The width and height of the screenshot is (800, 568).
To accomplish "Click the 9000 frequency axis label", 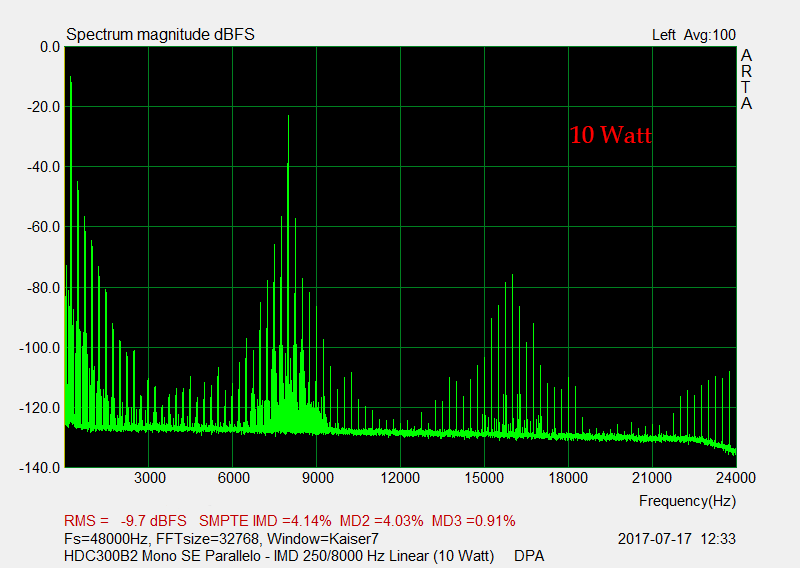I will [x=318, y=478].
